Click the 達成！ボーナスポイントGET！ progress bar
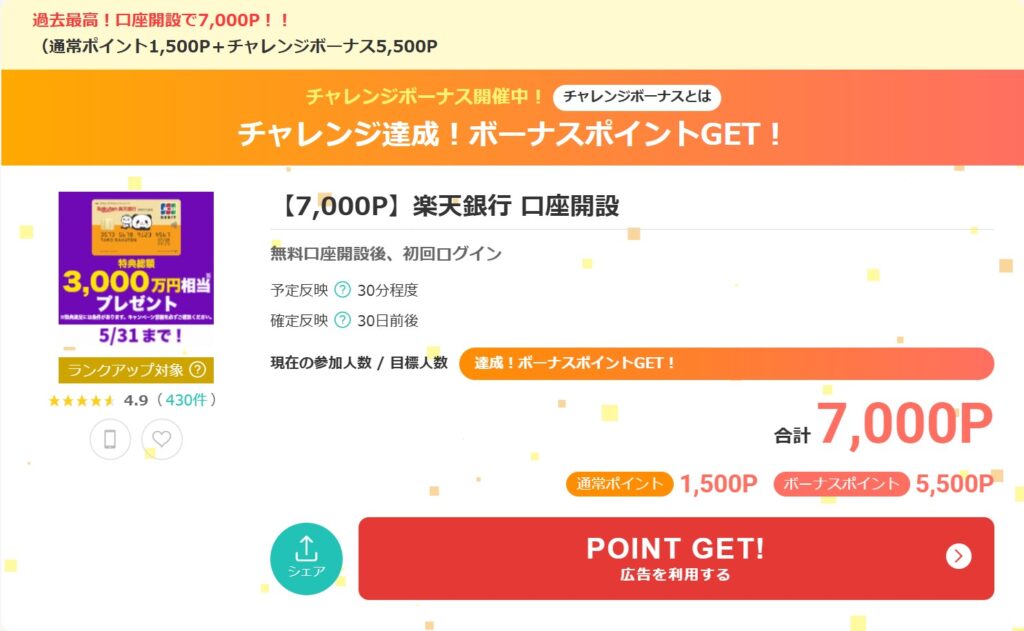The image size is (1024, 631). coord(726,363)
